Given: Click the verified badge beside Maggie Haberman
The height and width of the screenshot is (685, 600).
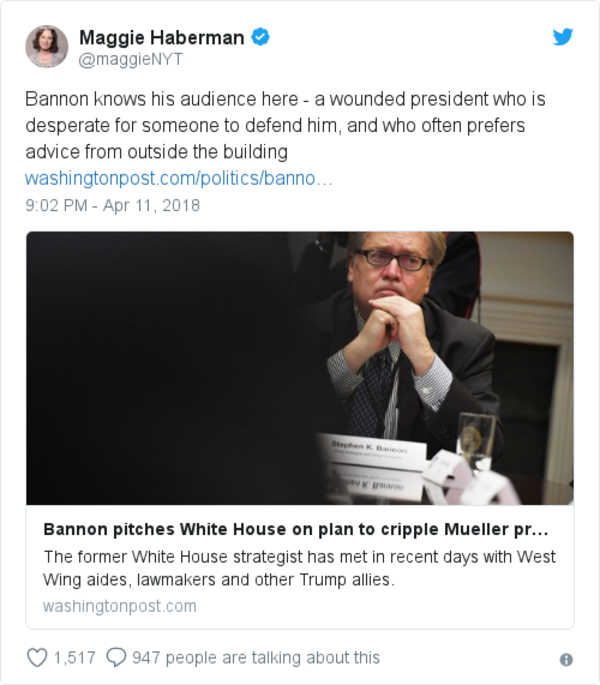Looking at the screenshot, I should click(260, 38).
